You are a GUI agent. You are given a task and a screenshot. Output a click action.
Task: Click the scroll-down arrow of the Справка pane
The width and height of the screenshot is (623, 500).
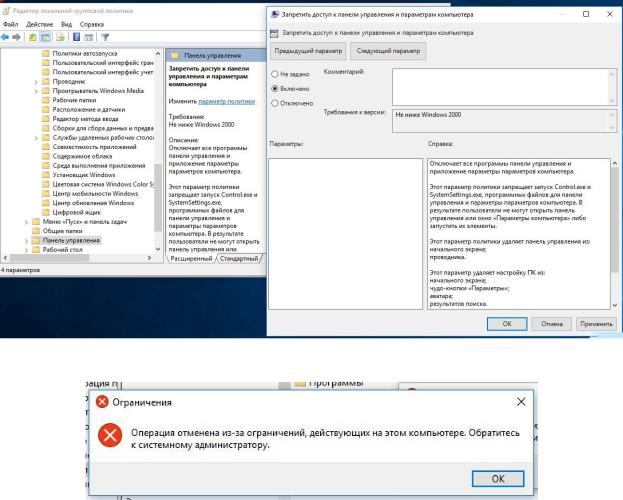tap(615, 305)
